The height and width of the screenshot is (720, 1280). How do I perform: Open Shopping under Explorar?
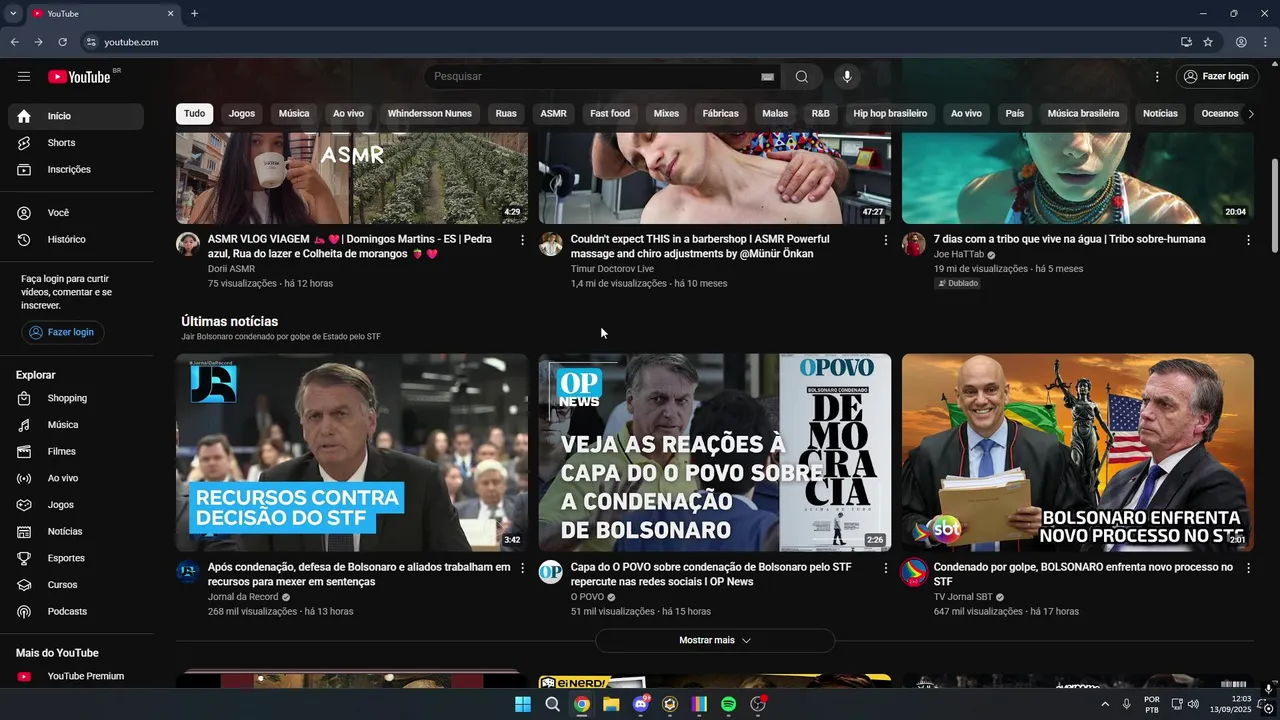click(x=76, y=398)
